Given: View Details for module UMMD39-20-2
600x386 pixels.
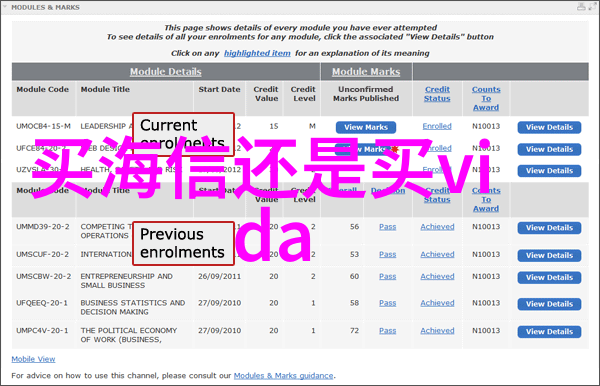Looking at the screenshot, I should pyautogui.click(x=549, y=228).
